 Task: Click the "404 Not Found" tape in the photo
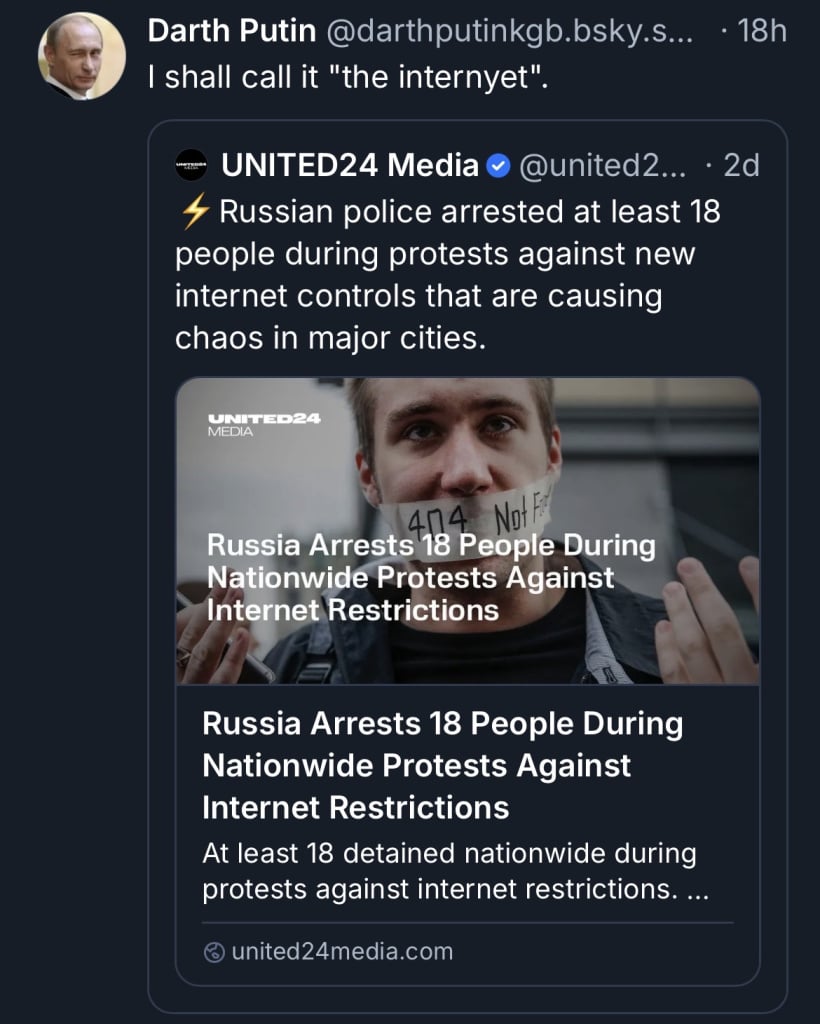[x=470, y=516]
